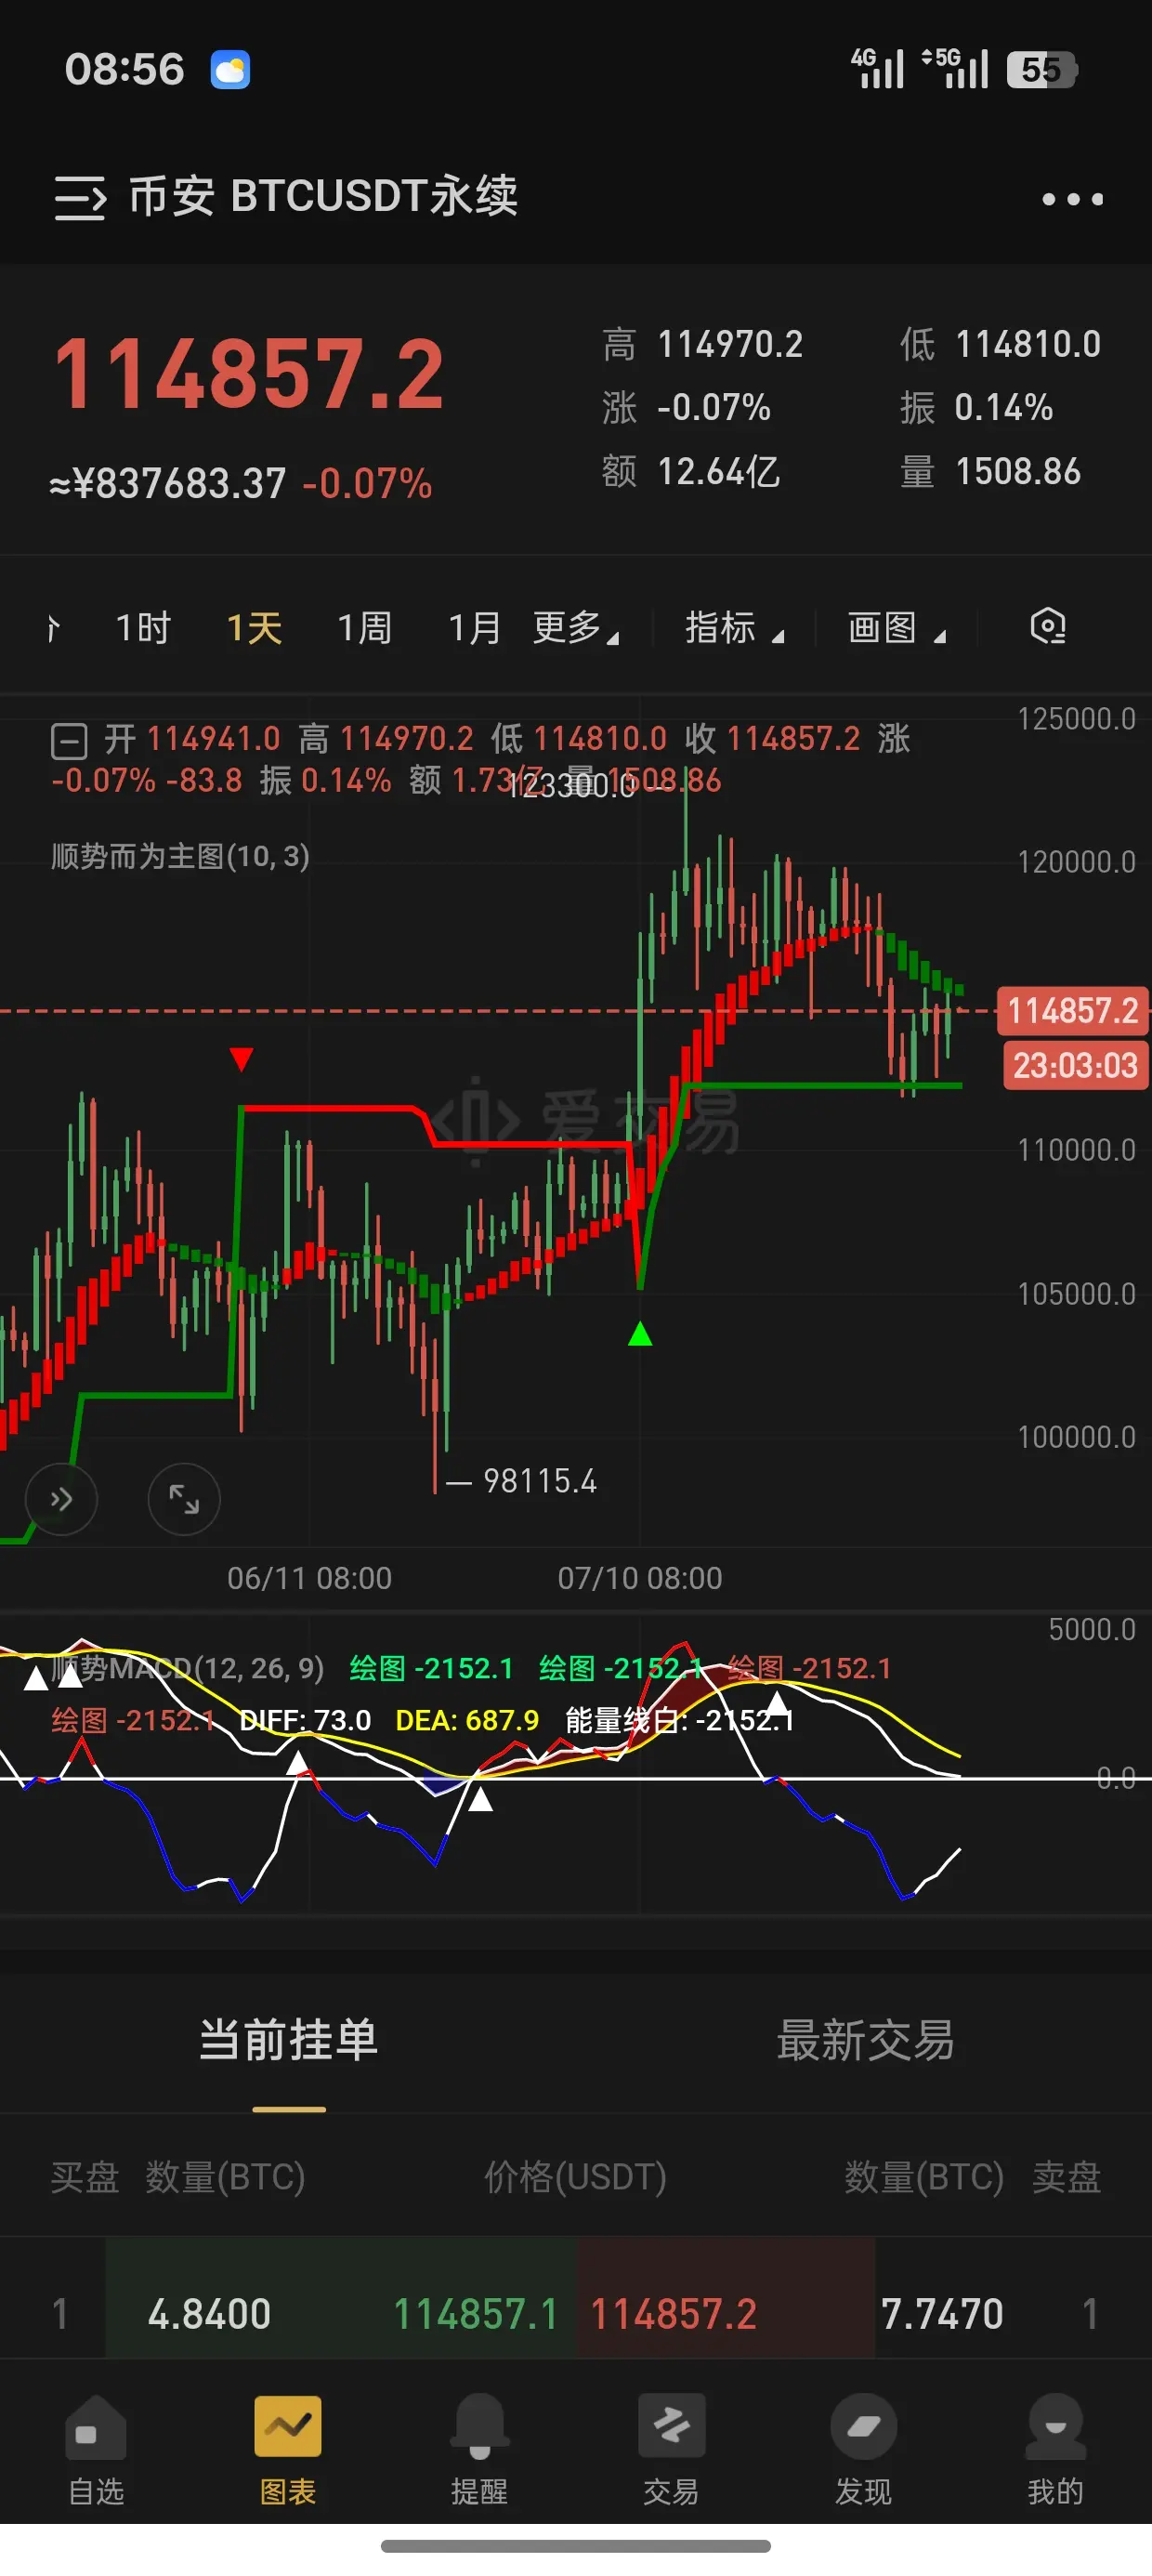Open the 我的 profile tab
1152x2576 pixels.
pyautogui.click(x=1056, y=2450)
